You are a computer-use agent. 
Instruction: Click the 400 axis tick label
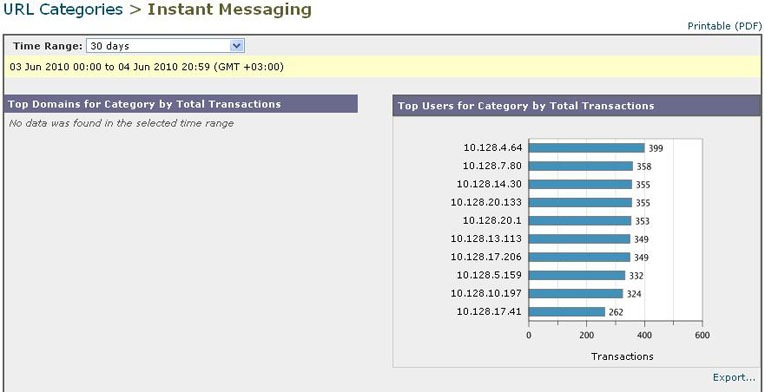pos(644,335)
